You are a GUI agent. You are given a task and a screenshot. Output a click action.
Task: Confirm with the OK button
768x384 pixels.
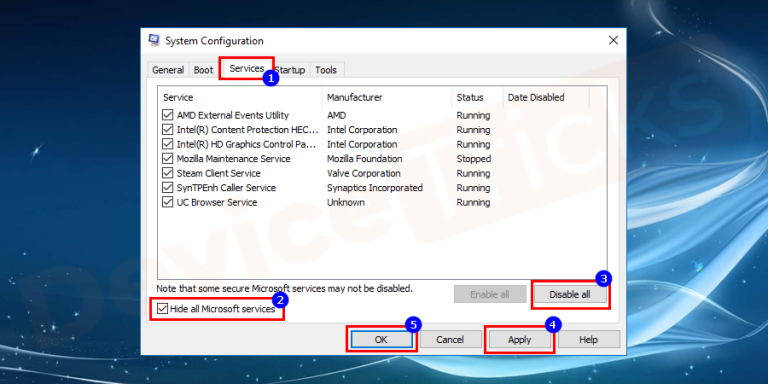point(381,339)
